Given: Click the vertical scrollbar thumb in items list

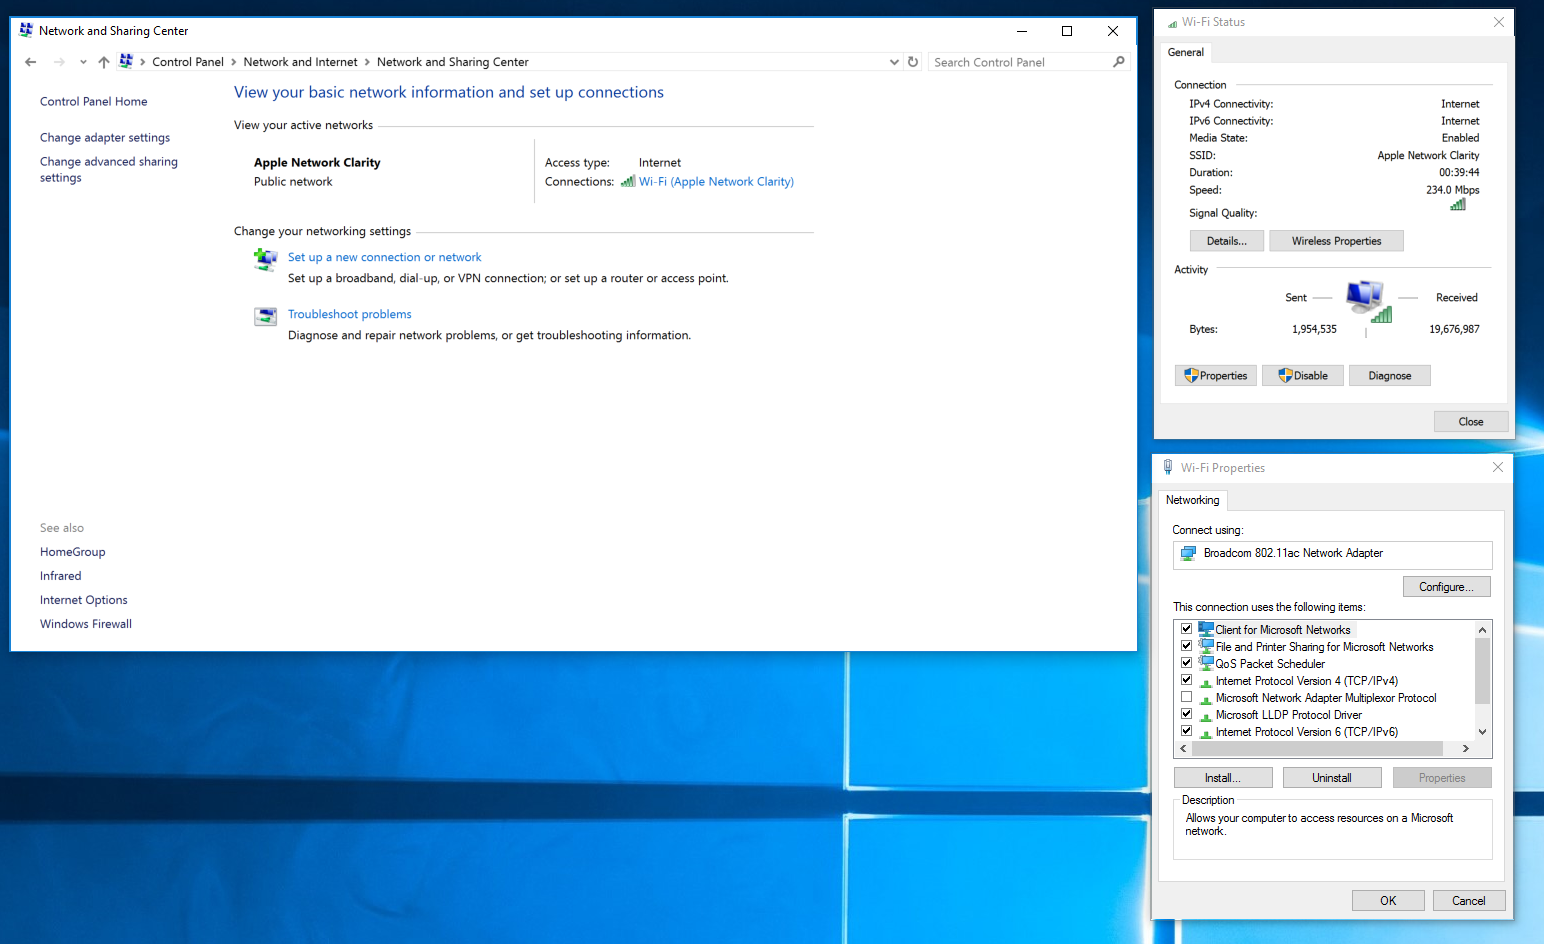Looking at the screenshot, I should click(1483, 671).
